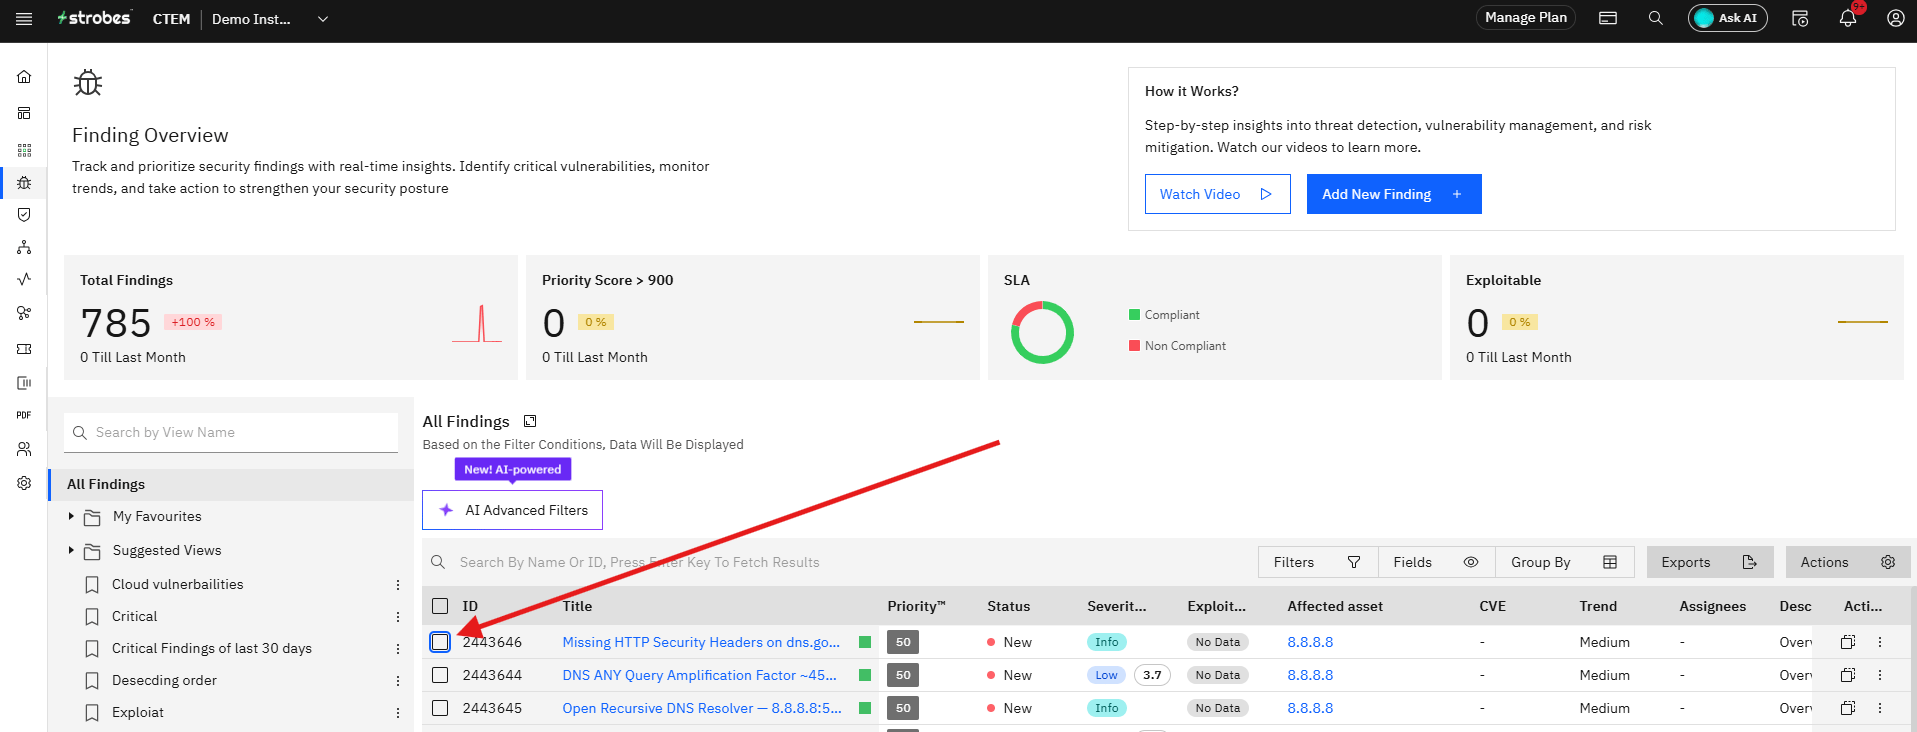
Task: Open the user profile icon
Action: [1895, 18]
